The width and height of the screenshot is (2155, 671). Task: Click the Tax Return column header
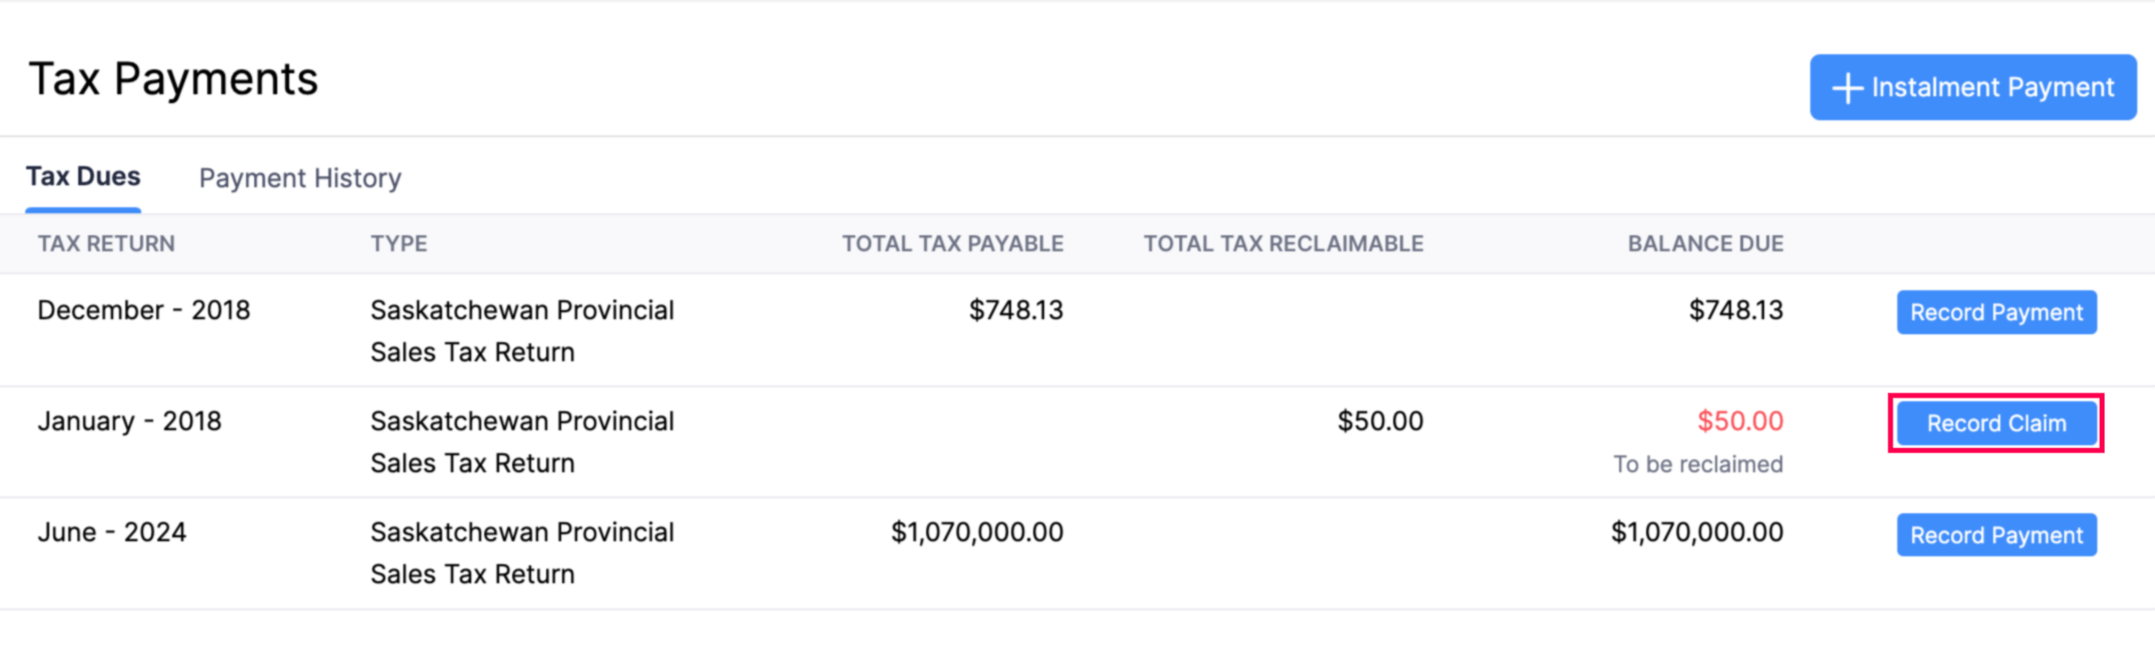point(106,244)
